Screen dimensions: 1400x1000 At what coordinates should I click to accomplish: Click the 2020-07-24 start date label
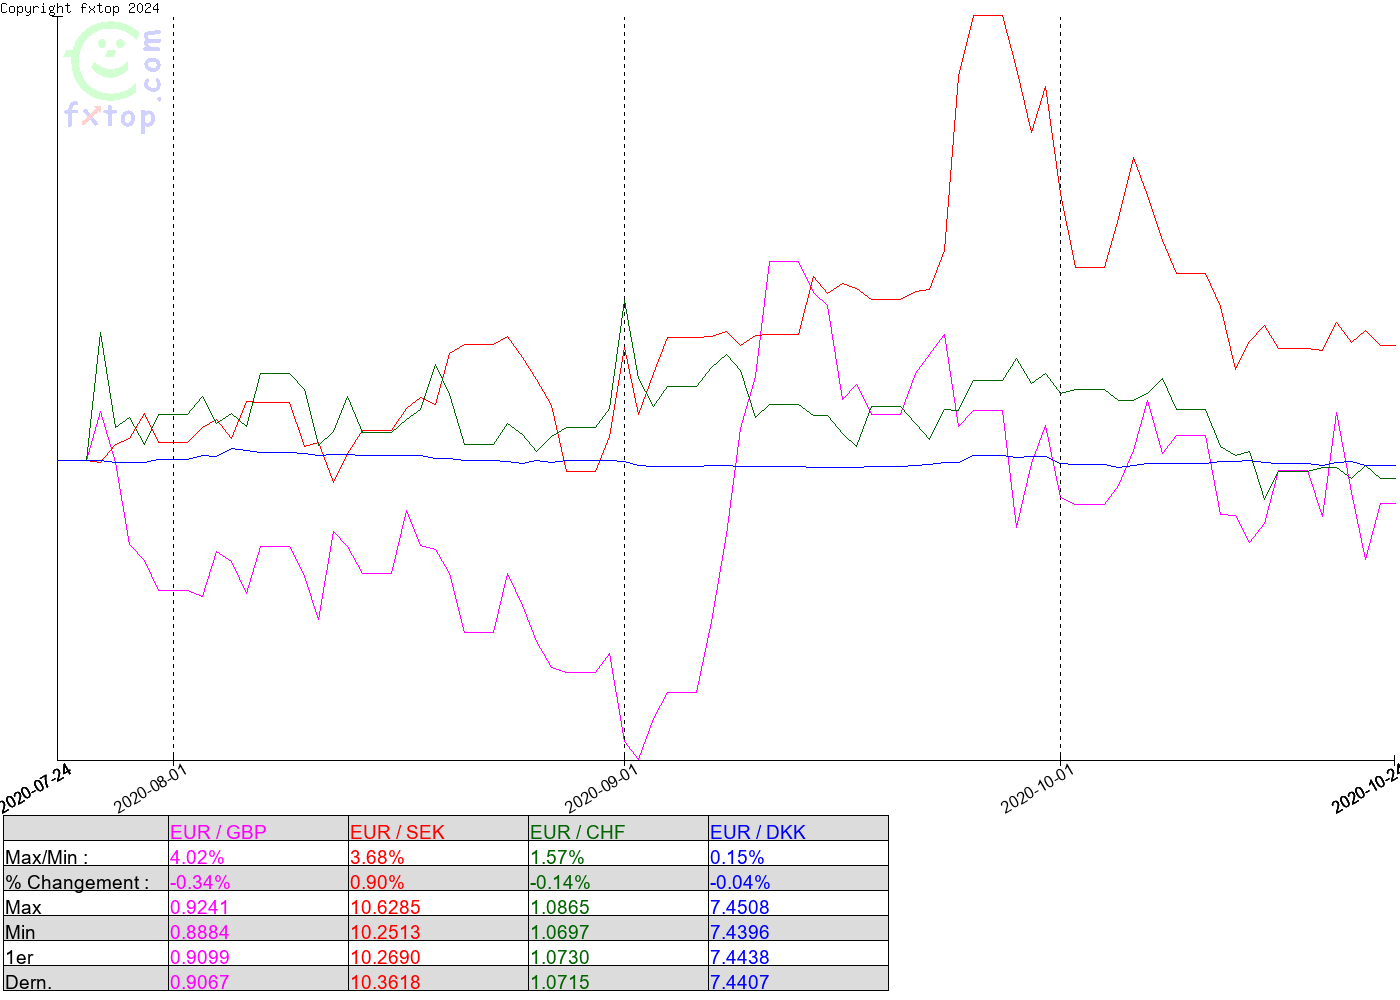pos(35,789)
